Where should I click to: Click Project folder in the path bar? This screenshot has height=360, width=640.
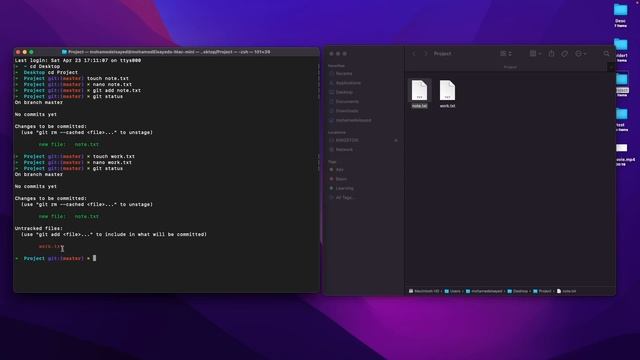(x=542, y=291)
